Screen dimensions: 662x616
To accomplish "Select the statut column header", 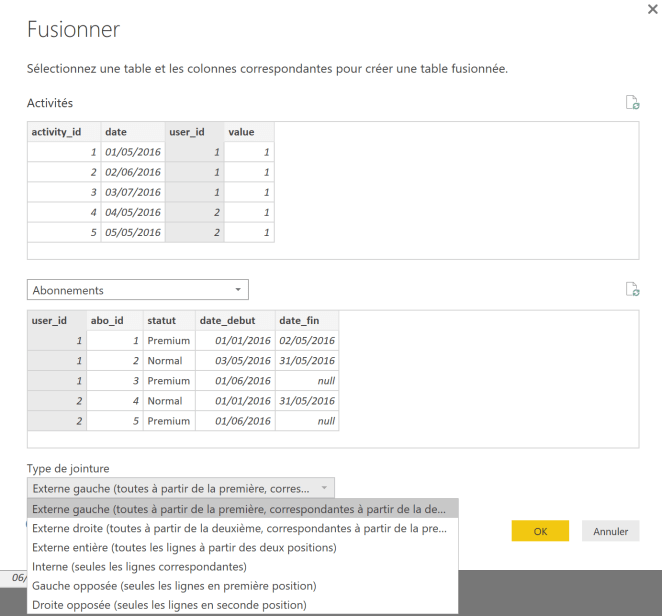I will click(x=168, y=321).
